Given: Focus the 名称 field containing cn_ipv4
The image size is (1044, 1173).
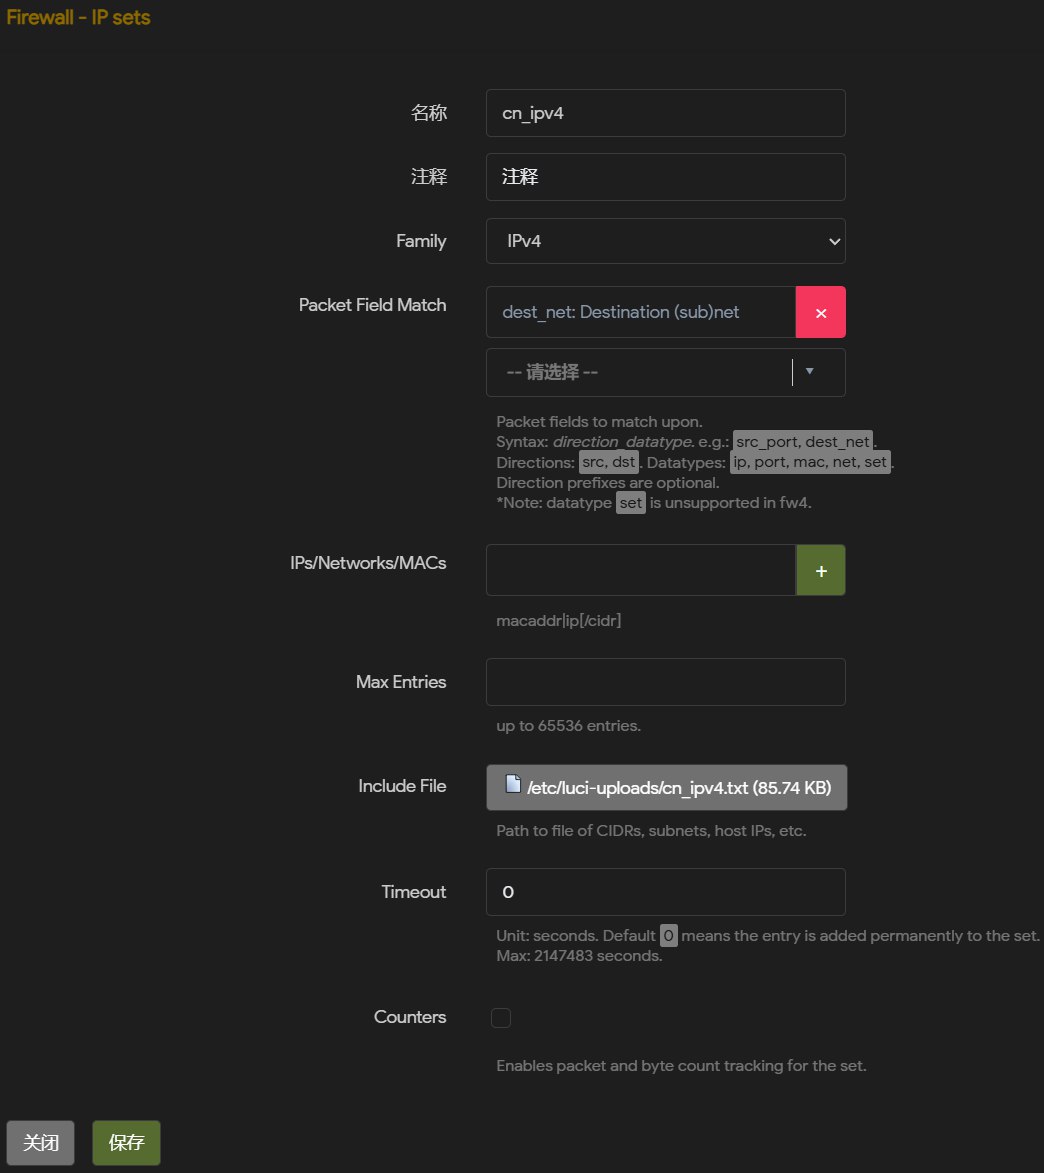Looking at the screenshot, I should click(665, 113).
